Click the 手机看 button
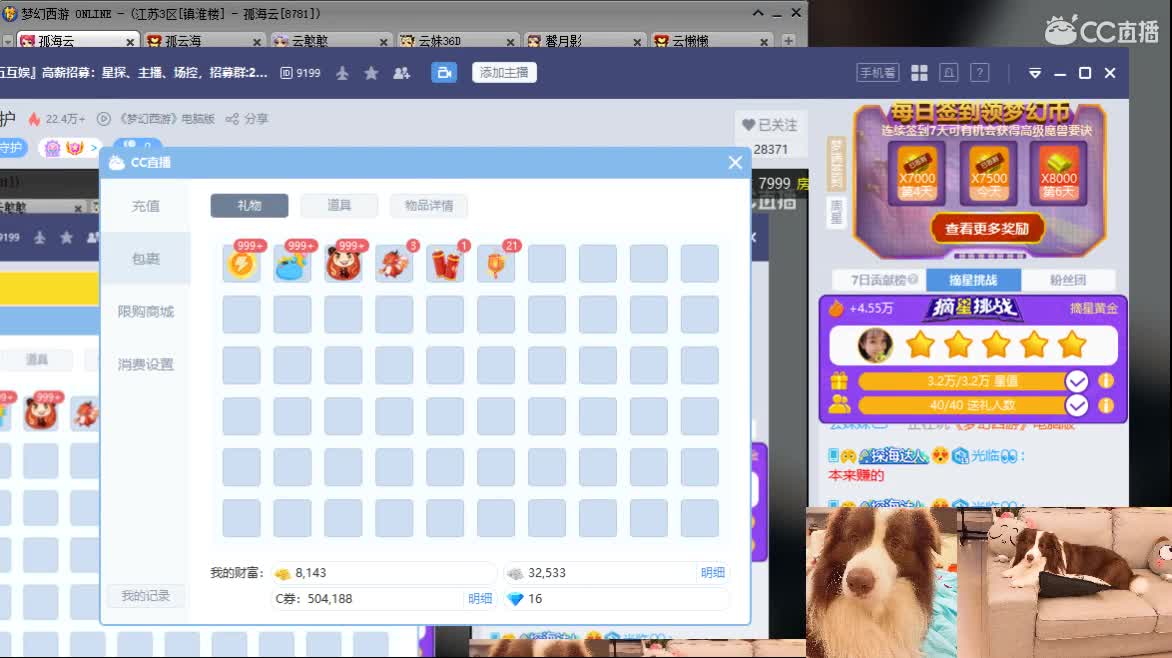This screenshot has height=658, width=1172. click(878, 73)
